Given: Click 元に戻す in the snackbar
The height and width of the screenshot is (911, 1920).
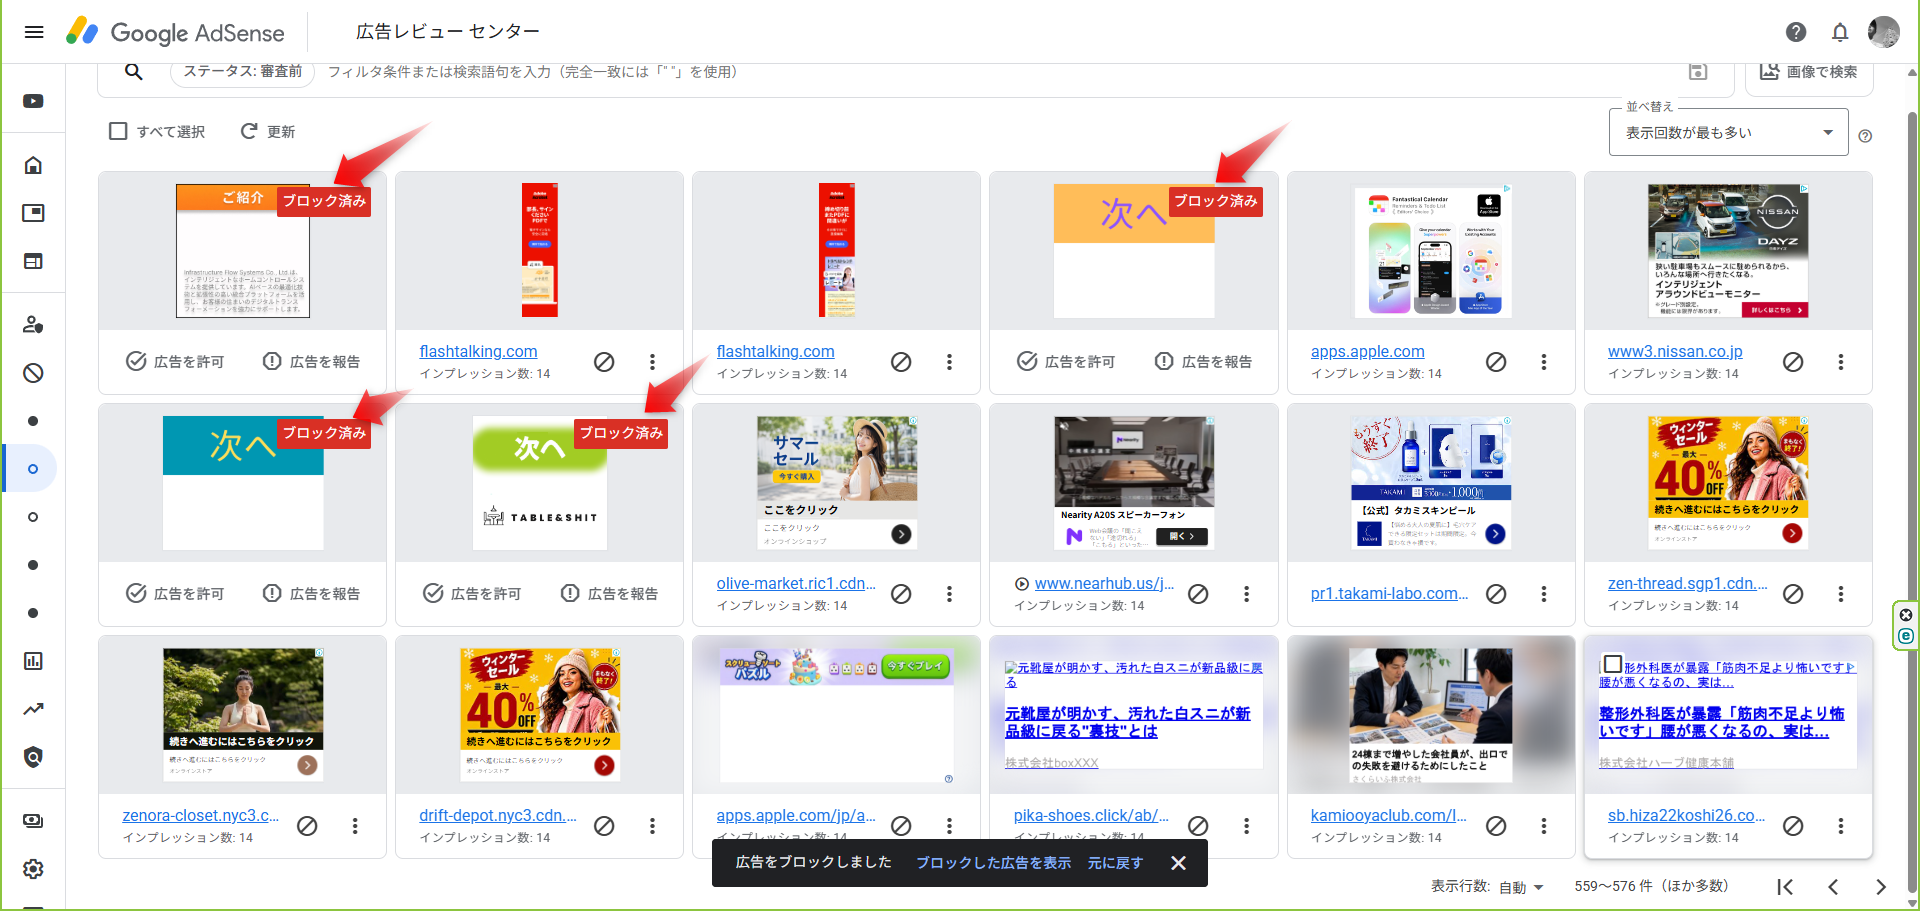Looking at the screenshot, I should (1115, 863).
